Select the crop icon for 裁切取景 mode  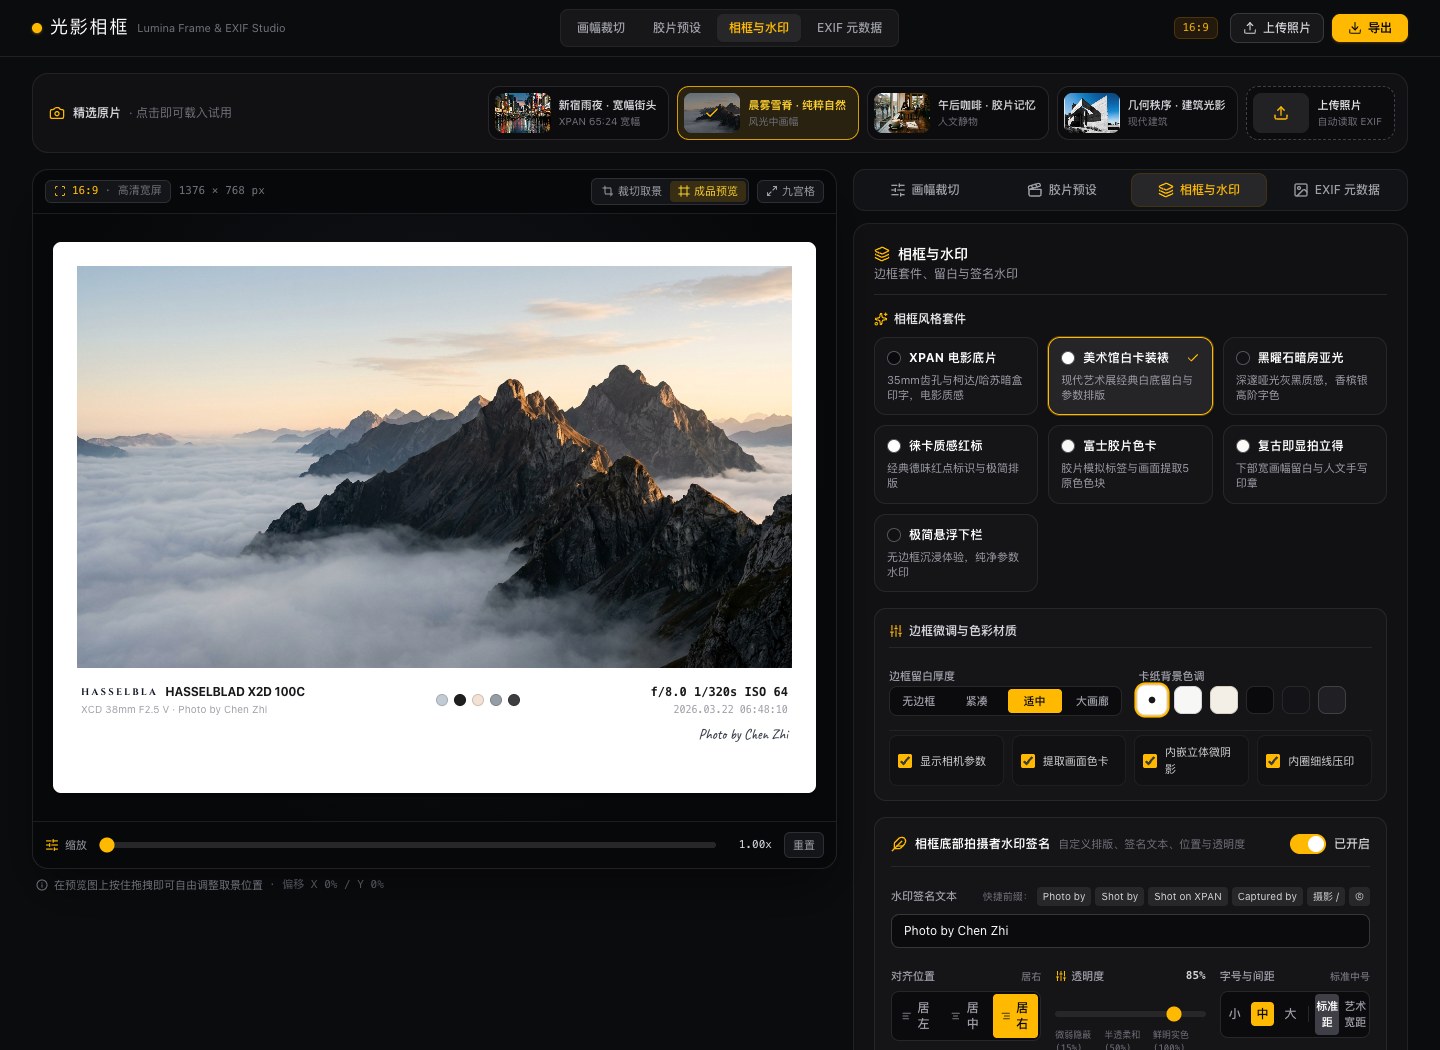pos(608,191)
